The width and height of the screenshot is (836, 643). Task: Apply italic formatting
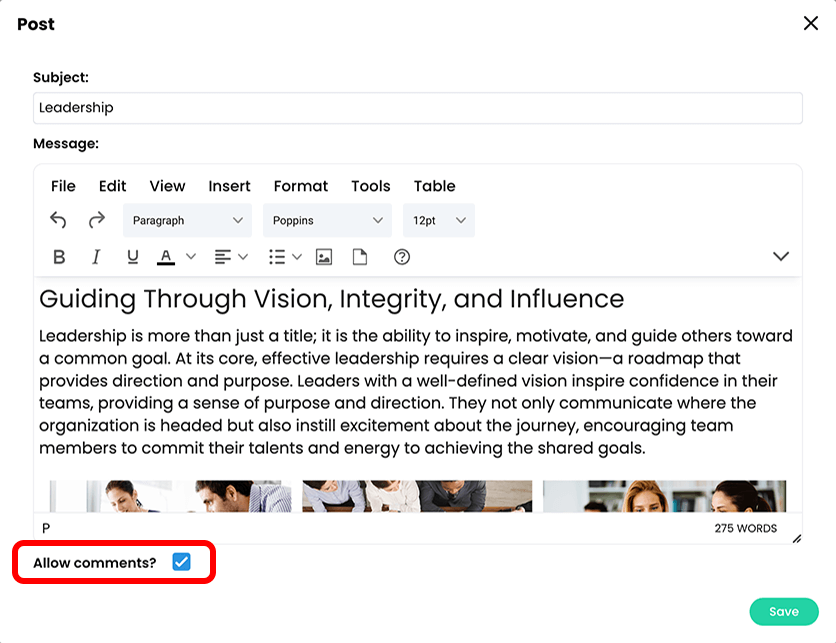point(95,257)
